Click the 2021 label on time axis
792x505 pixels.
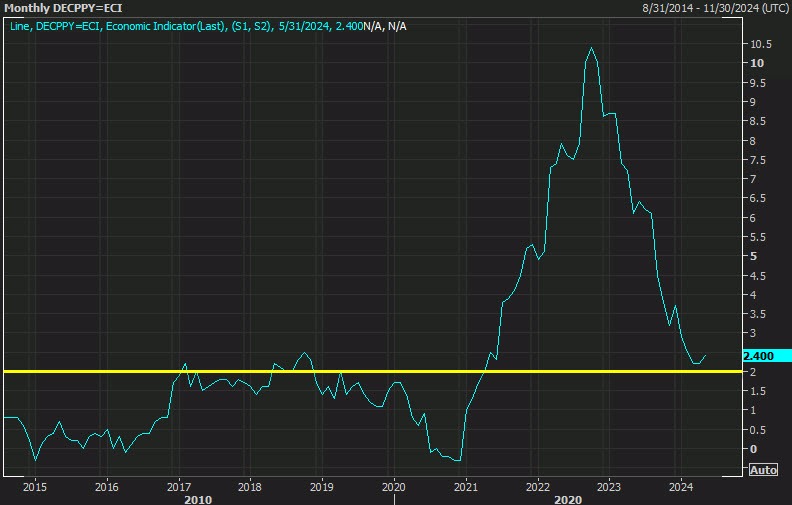click(465, 487)
